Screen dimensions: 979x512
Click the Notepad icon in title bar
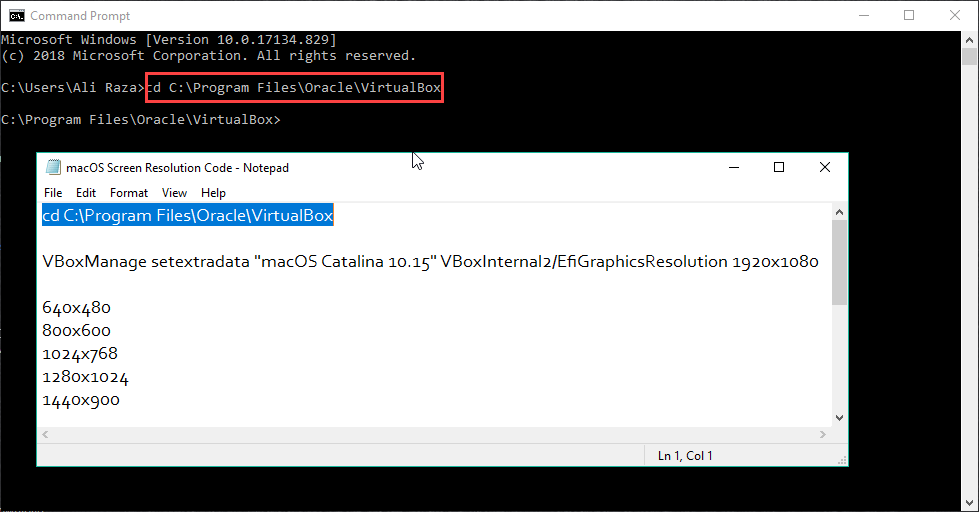coord(51,168)
